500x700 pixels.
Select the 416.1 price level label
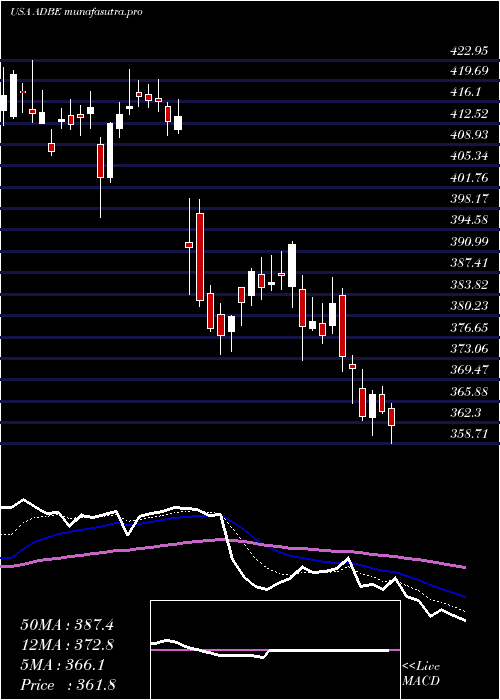(465, 92)
